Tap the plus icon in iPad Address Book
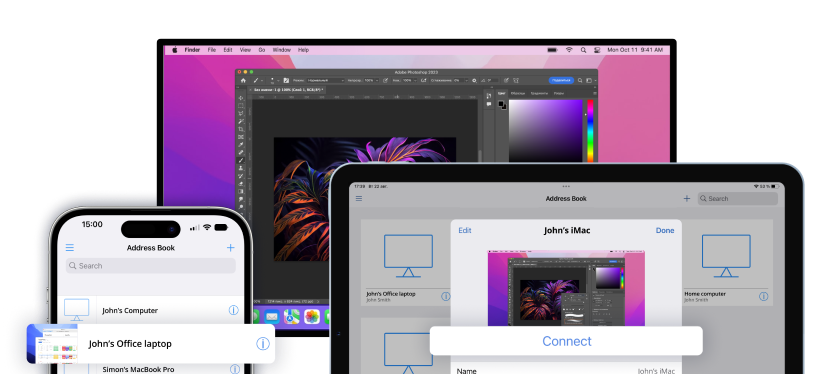Viewport: 831px width, 374px height. 687,199
